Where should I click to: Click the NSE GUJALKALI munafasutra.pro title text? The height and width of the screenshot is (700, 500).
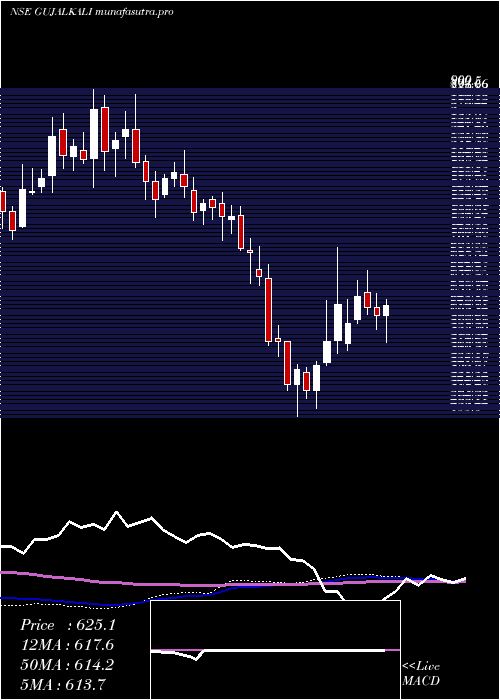point(91,12)
